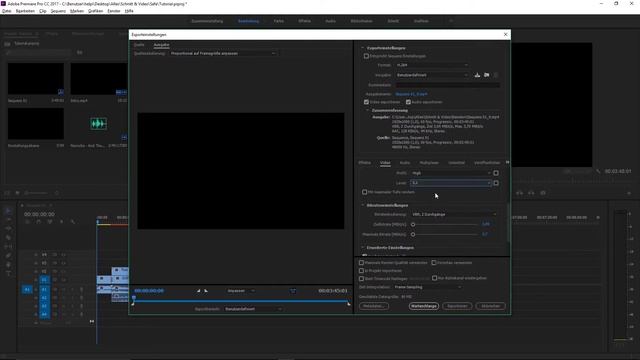
Task: Select the Selection tool in the tools panel
Action: pos(8,211)
